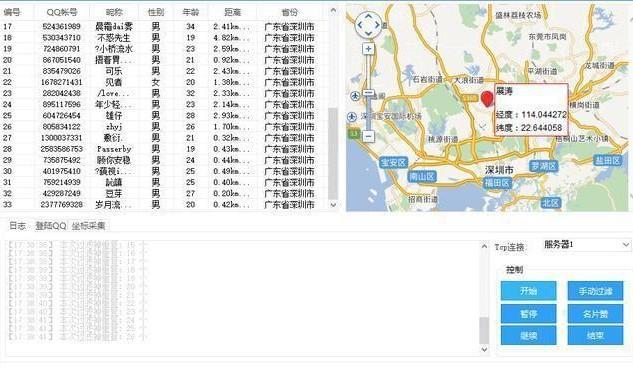The width and height of the screenshot is (633, 370).
Task: Click the 继续 button
Action: (x=528, y=335)
